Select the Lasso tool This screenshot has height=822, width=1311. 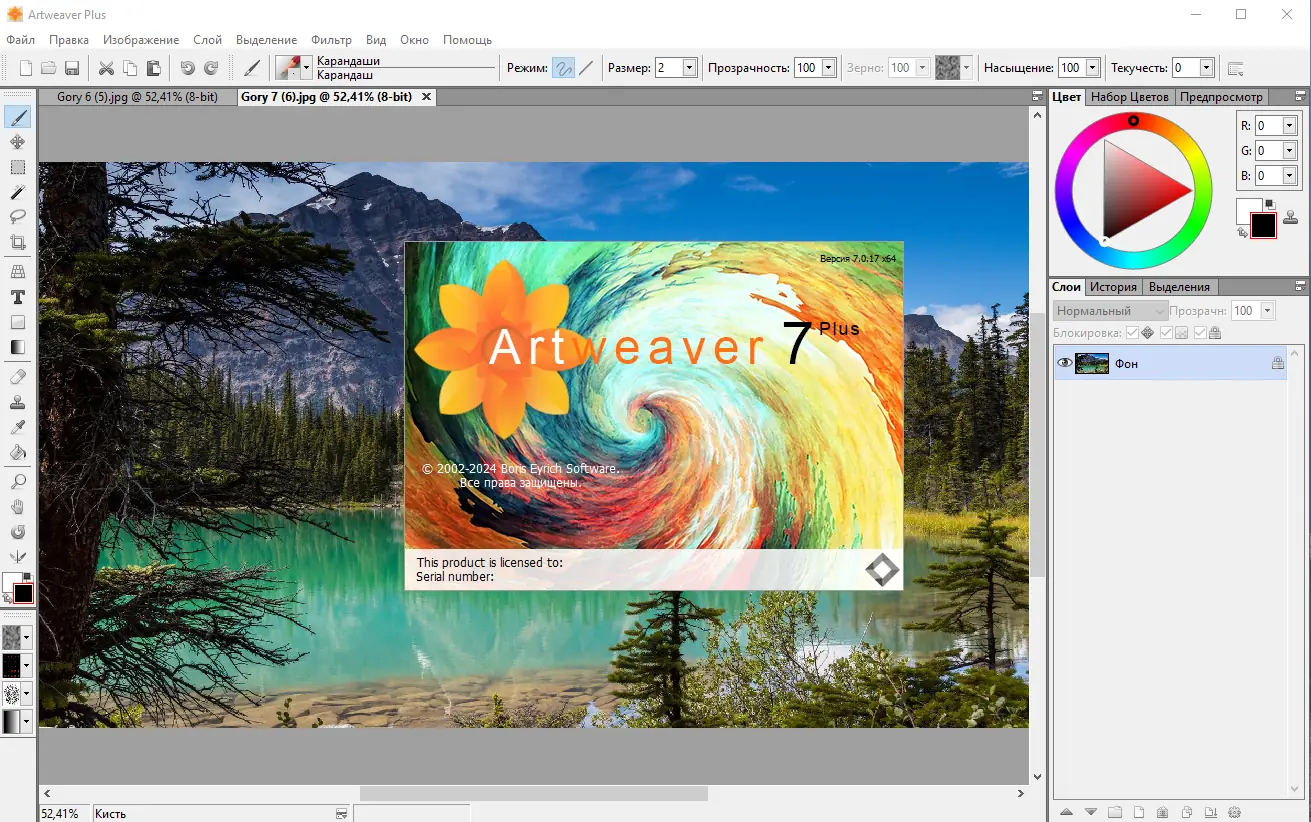[18, 216]
